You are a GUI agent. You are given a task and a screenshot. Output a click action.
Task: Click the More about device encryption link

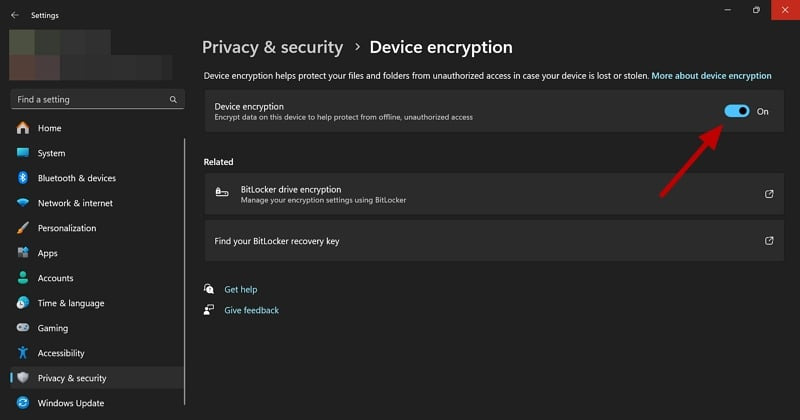pyautogui.click(x=711, y=76)
